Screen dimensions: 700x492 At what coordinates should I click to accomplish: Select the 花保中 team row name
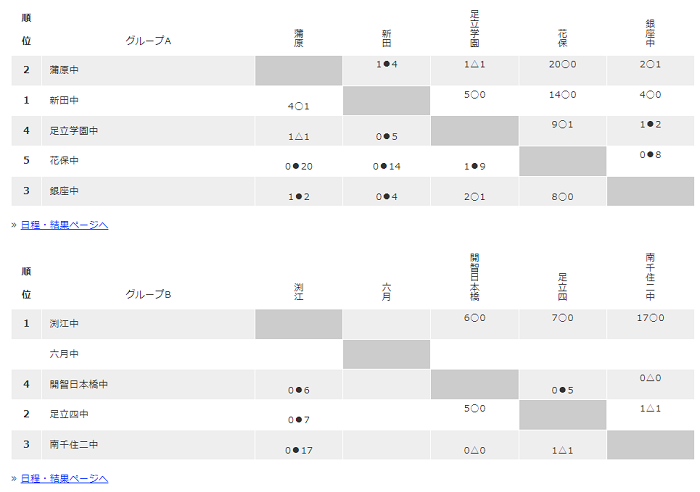64,160
